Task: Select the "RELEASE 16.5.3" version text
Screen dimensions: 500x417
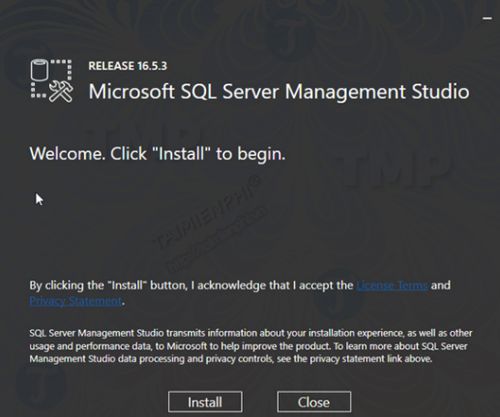Action: coord(128,66)
